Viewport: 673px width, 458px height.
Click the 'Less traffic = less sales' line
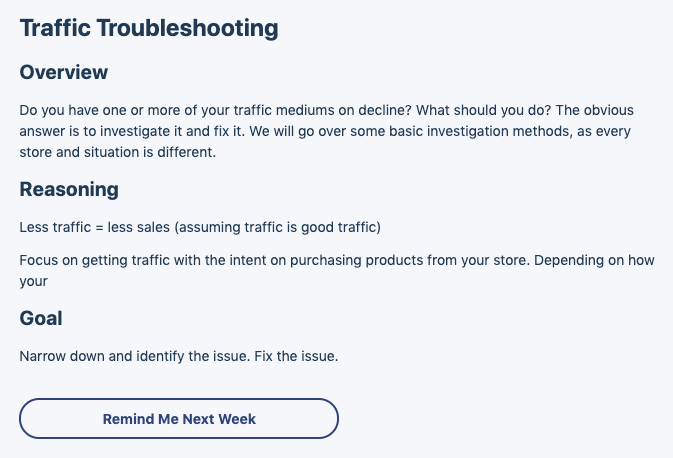point(200,227)
